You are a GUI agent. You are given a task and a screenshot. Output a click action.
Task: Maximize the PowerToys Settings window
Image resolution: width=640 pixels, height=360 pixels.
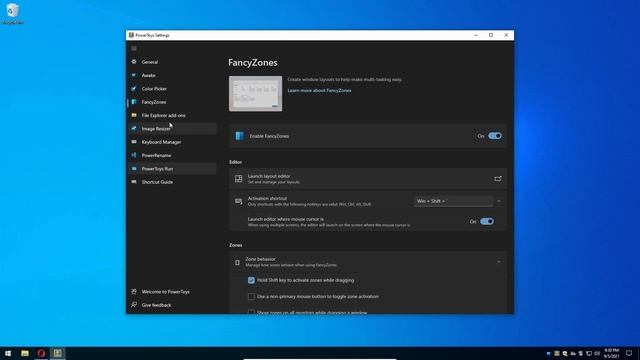pyautogui.click(x=491, y=35)
